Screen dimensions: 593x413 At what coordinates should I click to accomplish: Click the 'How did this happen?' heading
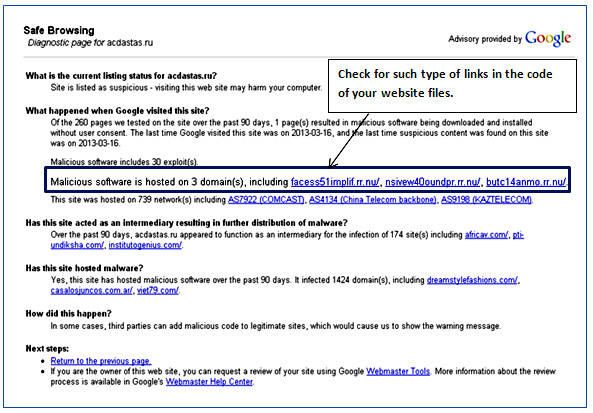(x=68, y=314)
